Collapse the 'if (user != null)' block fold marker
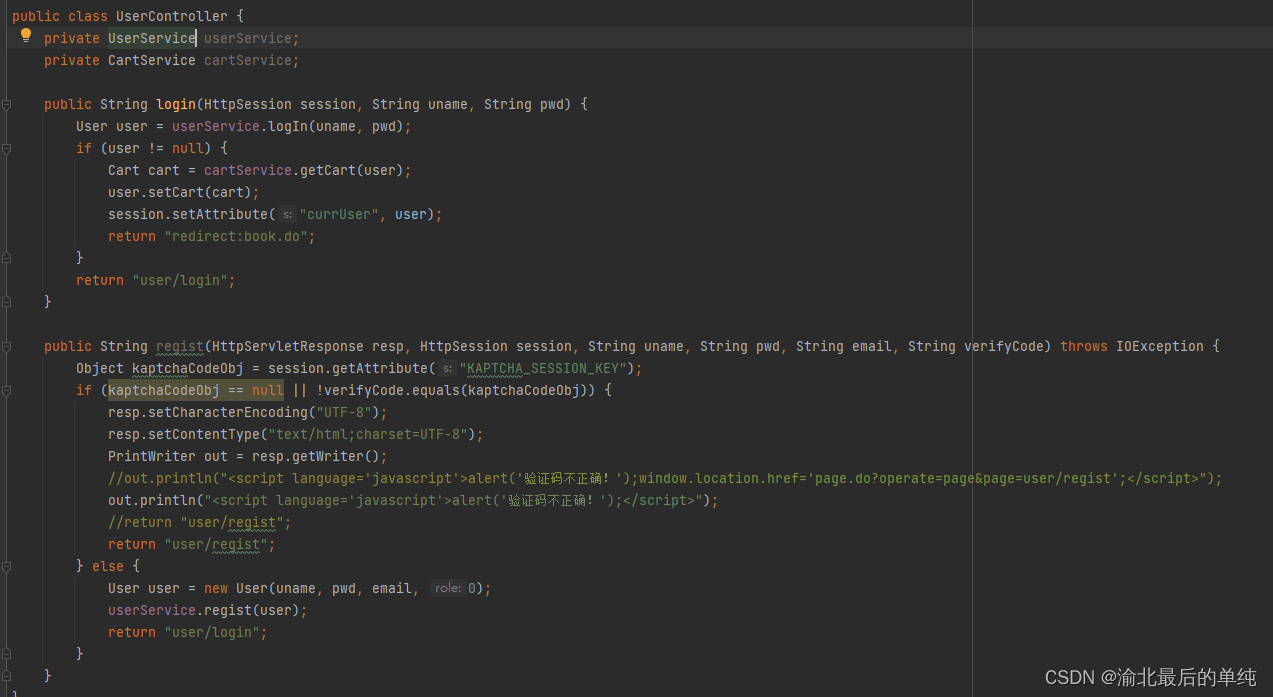This screenshot has width=1273, height=697. pyautogui.click(x=6, y=148)
